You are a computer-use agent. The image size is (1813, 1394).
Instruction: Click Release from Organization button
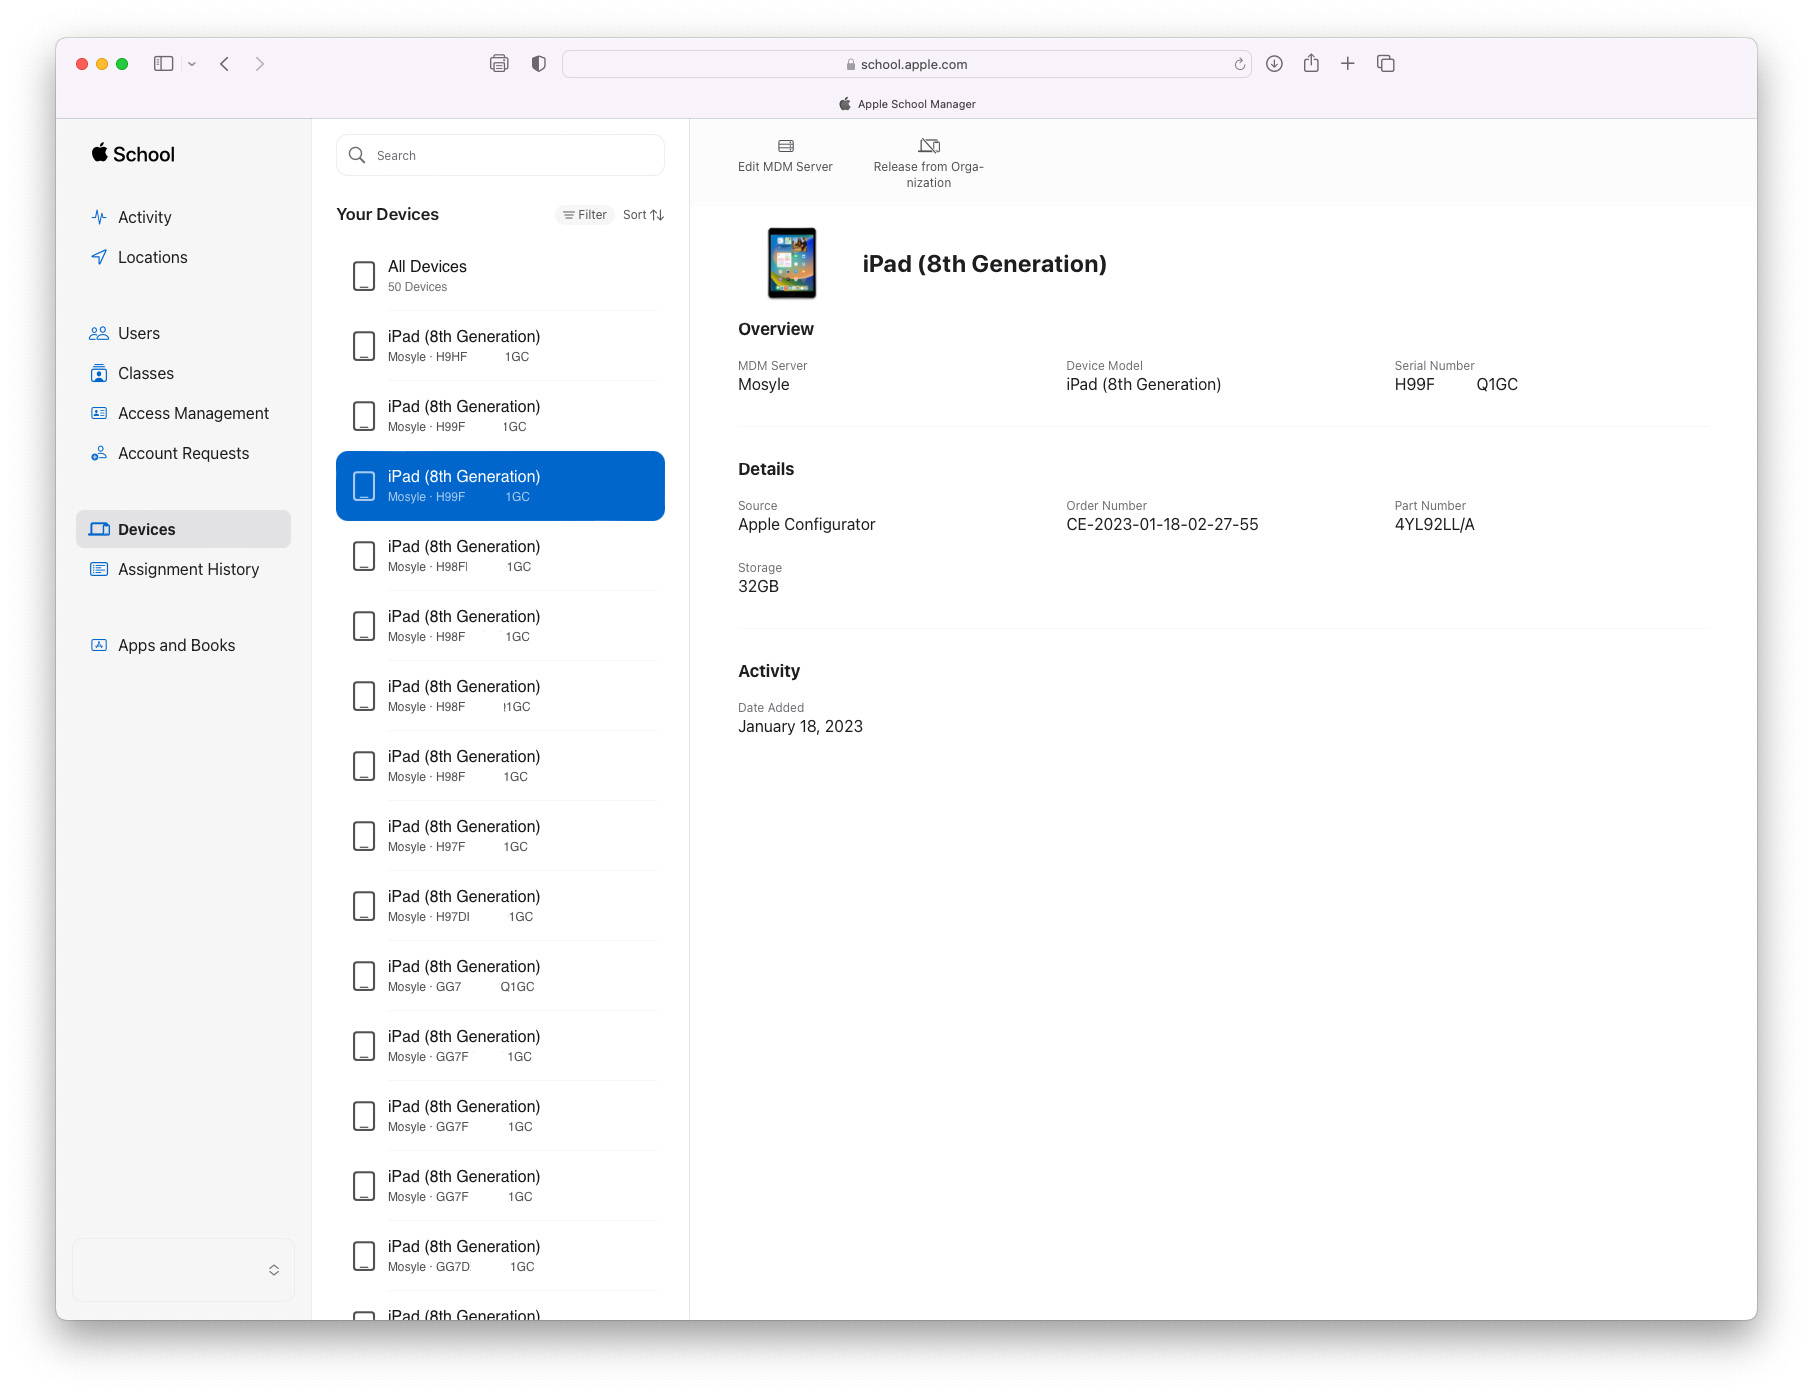click(x=928, y=163)
